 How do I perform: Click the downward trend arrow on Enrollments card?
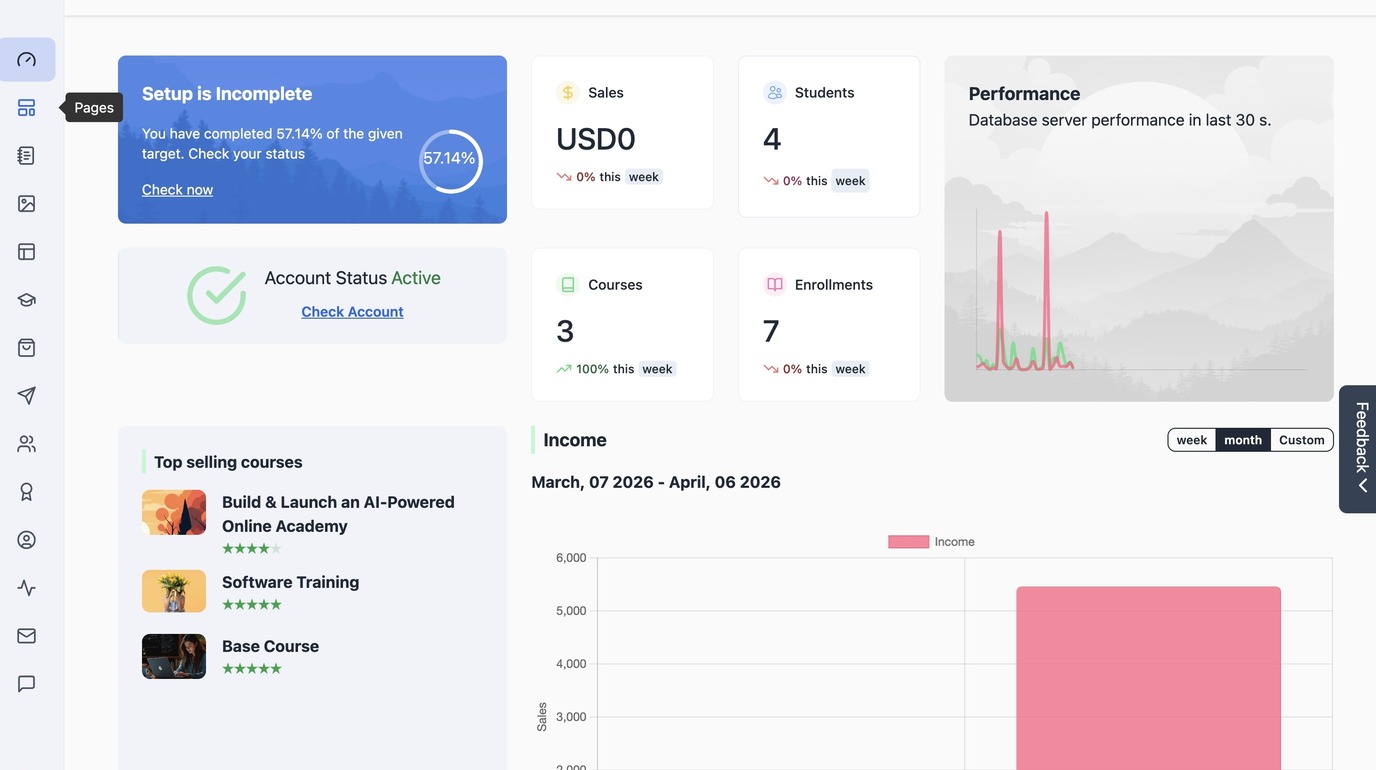click(x=771, y=369)
